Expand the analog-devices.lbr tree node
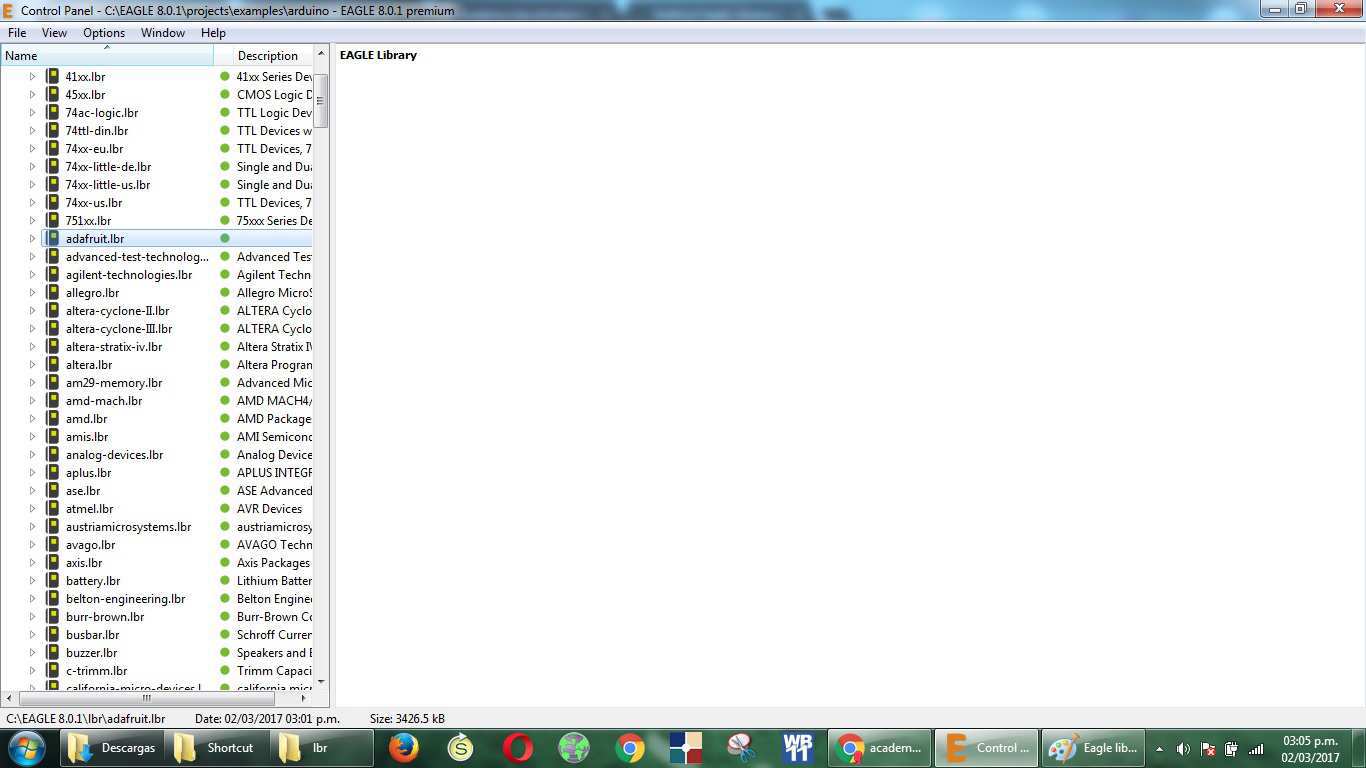1366x768 pixels. 32,454
